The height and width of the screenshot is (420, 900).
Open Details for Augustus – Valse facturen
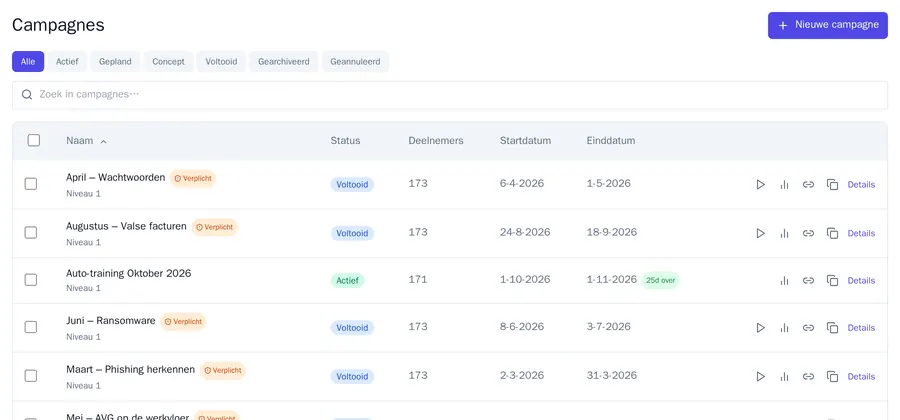[861, 234]
